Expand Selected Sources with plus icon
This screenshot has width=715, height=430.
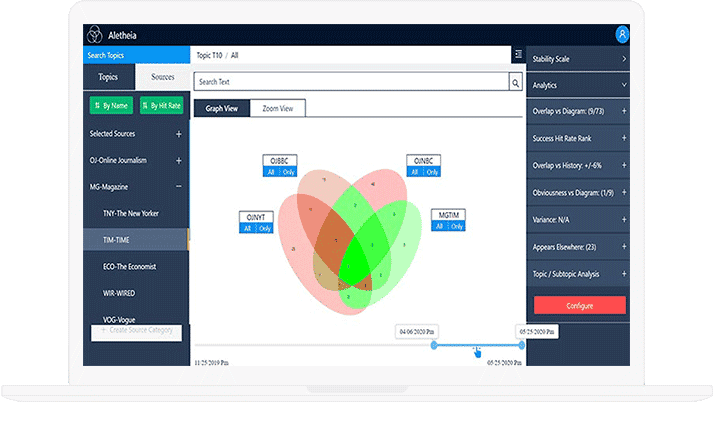pos(179,134)
